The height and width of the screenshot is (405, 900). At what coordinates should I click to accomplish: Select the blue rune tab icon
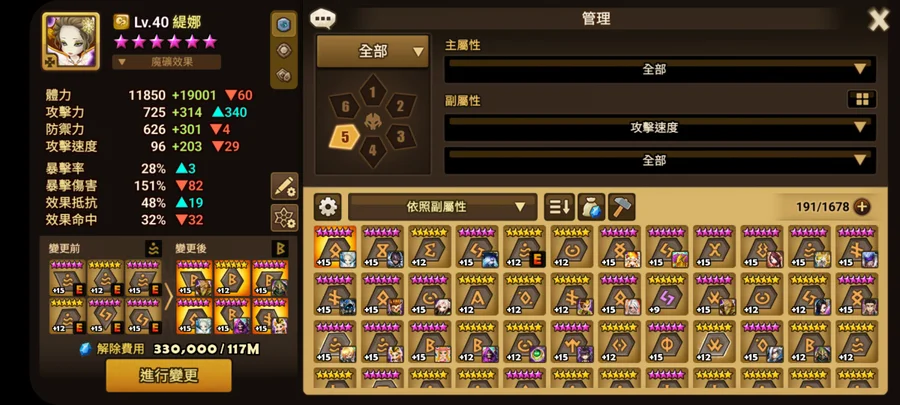click(x=284, y=25)
